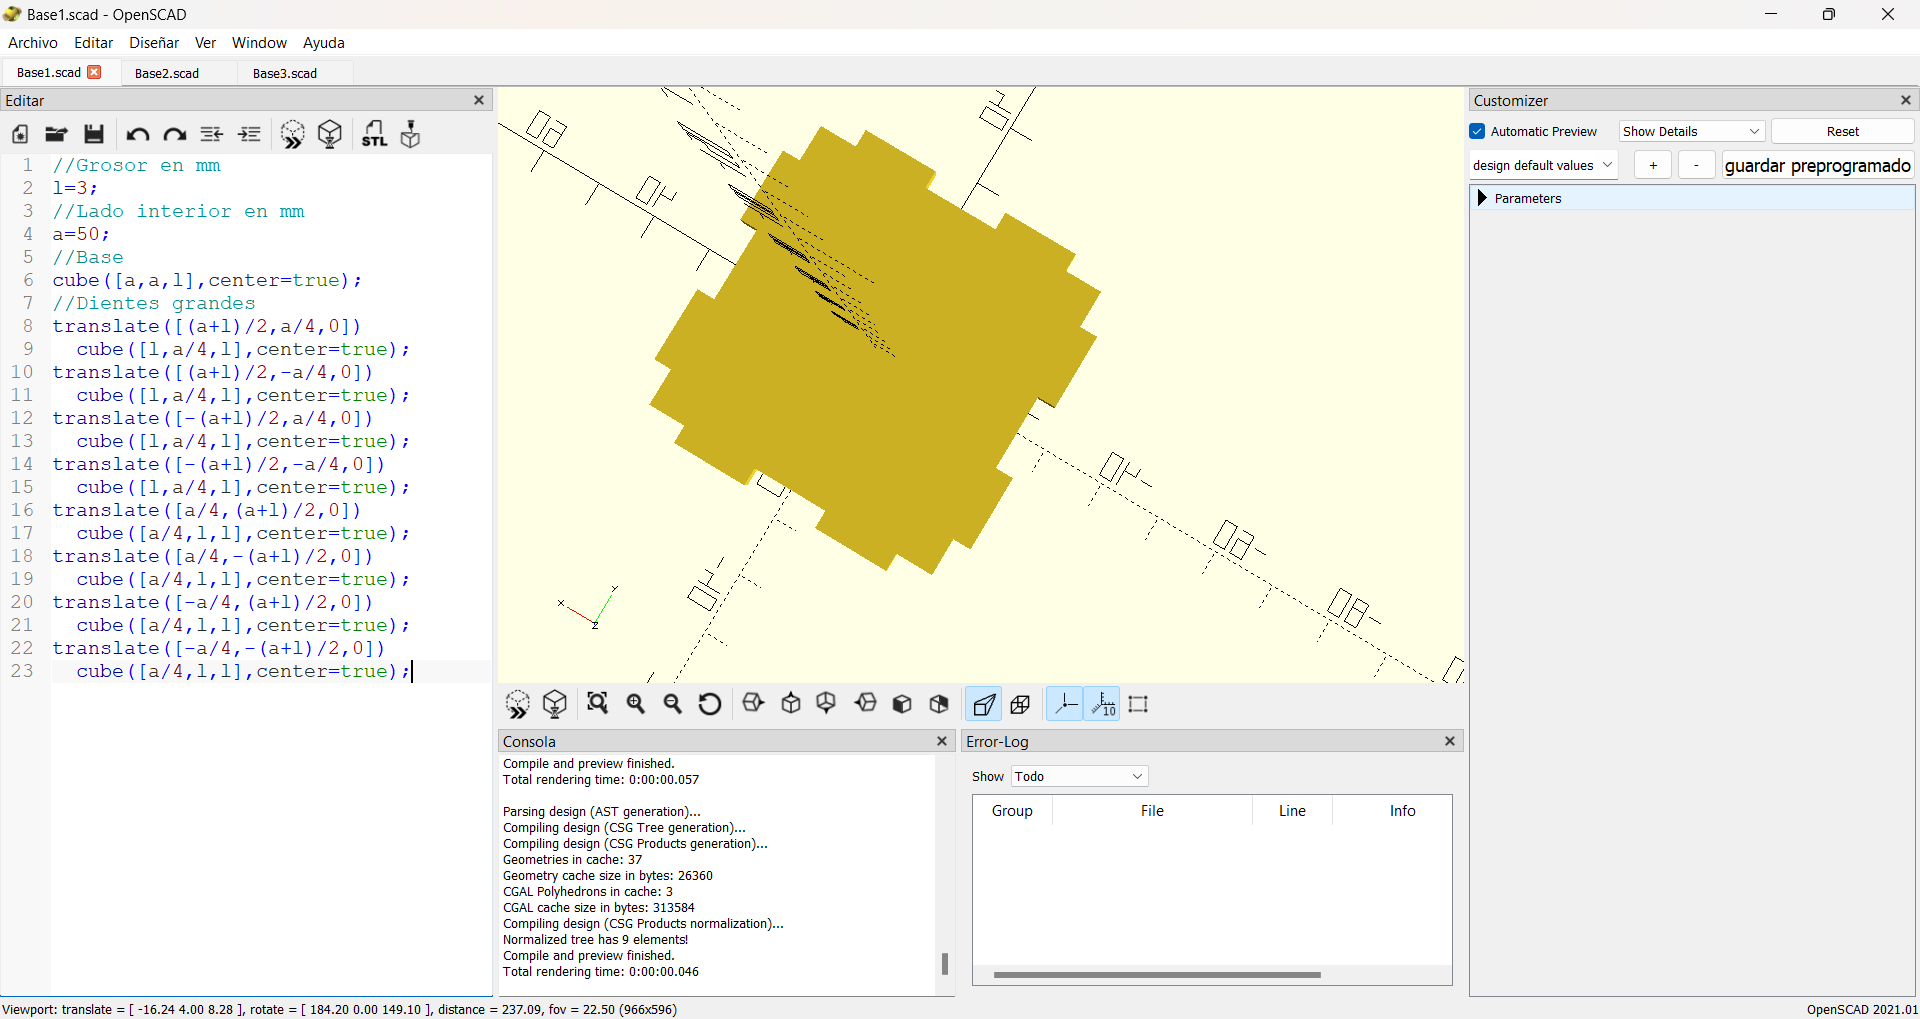1920x1019 pixels.
Task: Click the Line column header in Error-Log
Action: [x=1292, y=811]
